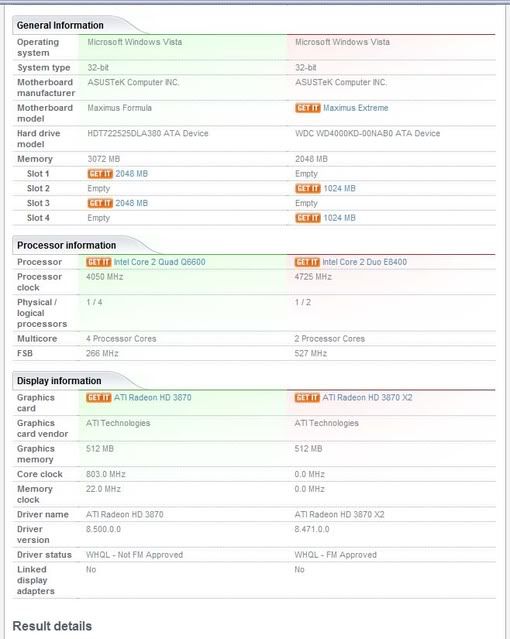Click HDT722525DLA380 ATA Device hard drive text
The width and height of the screenshot is (510, 639).
(x=148, y=133)
